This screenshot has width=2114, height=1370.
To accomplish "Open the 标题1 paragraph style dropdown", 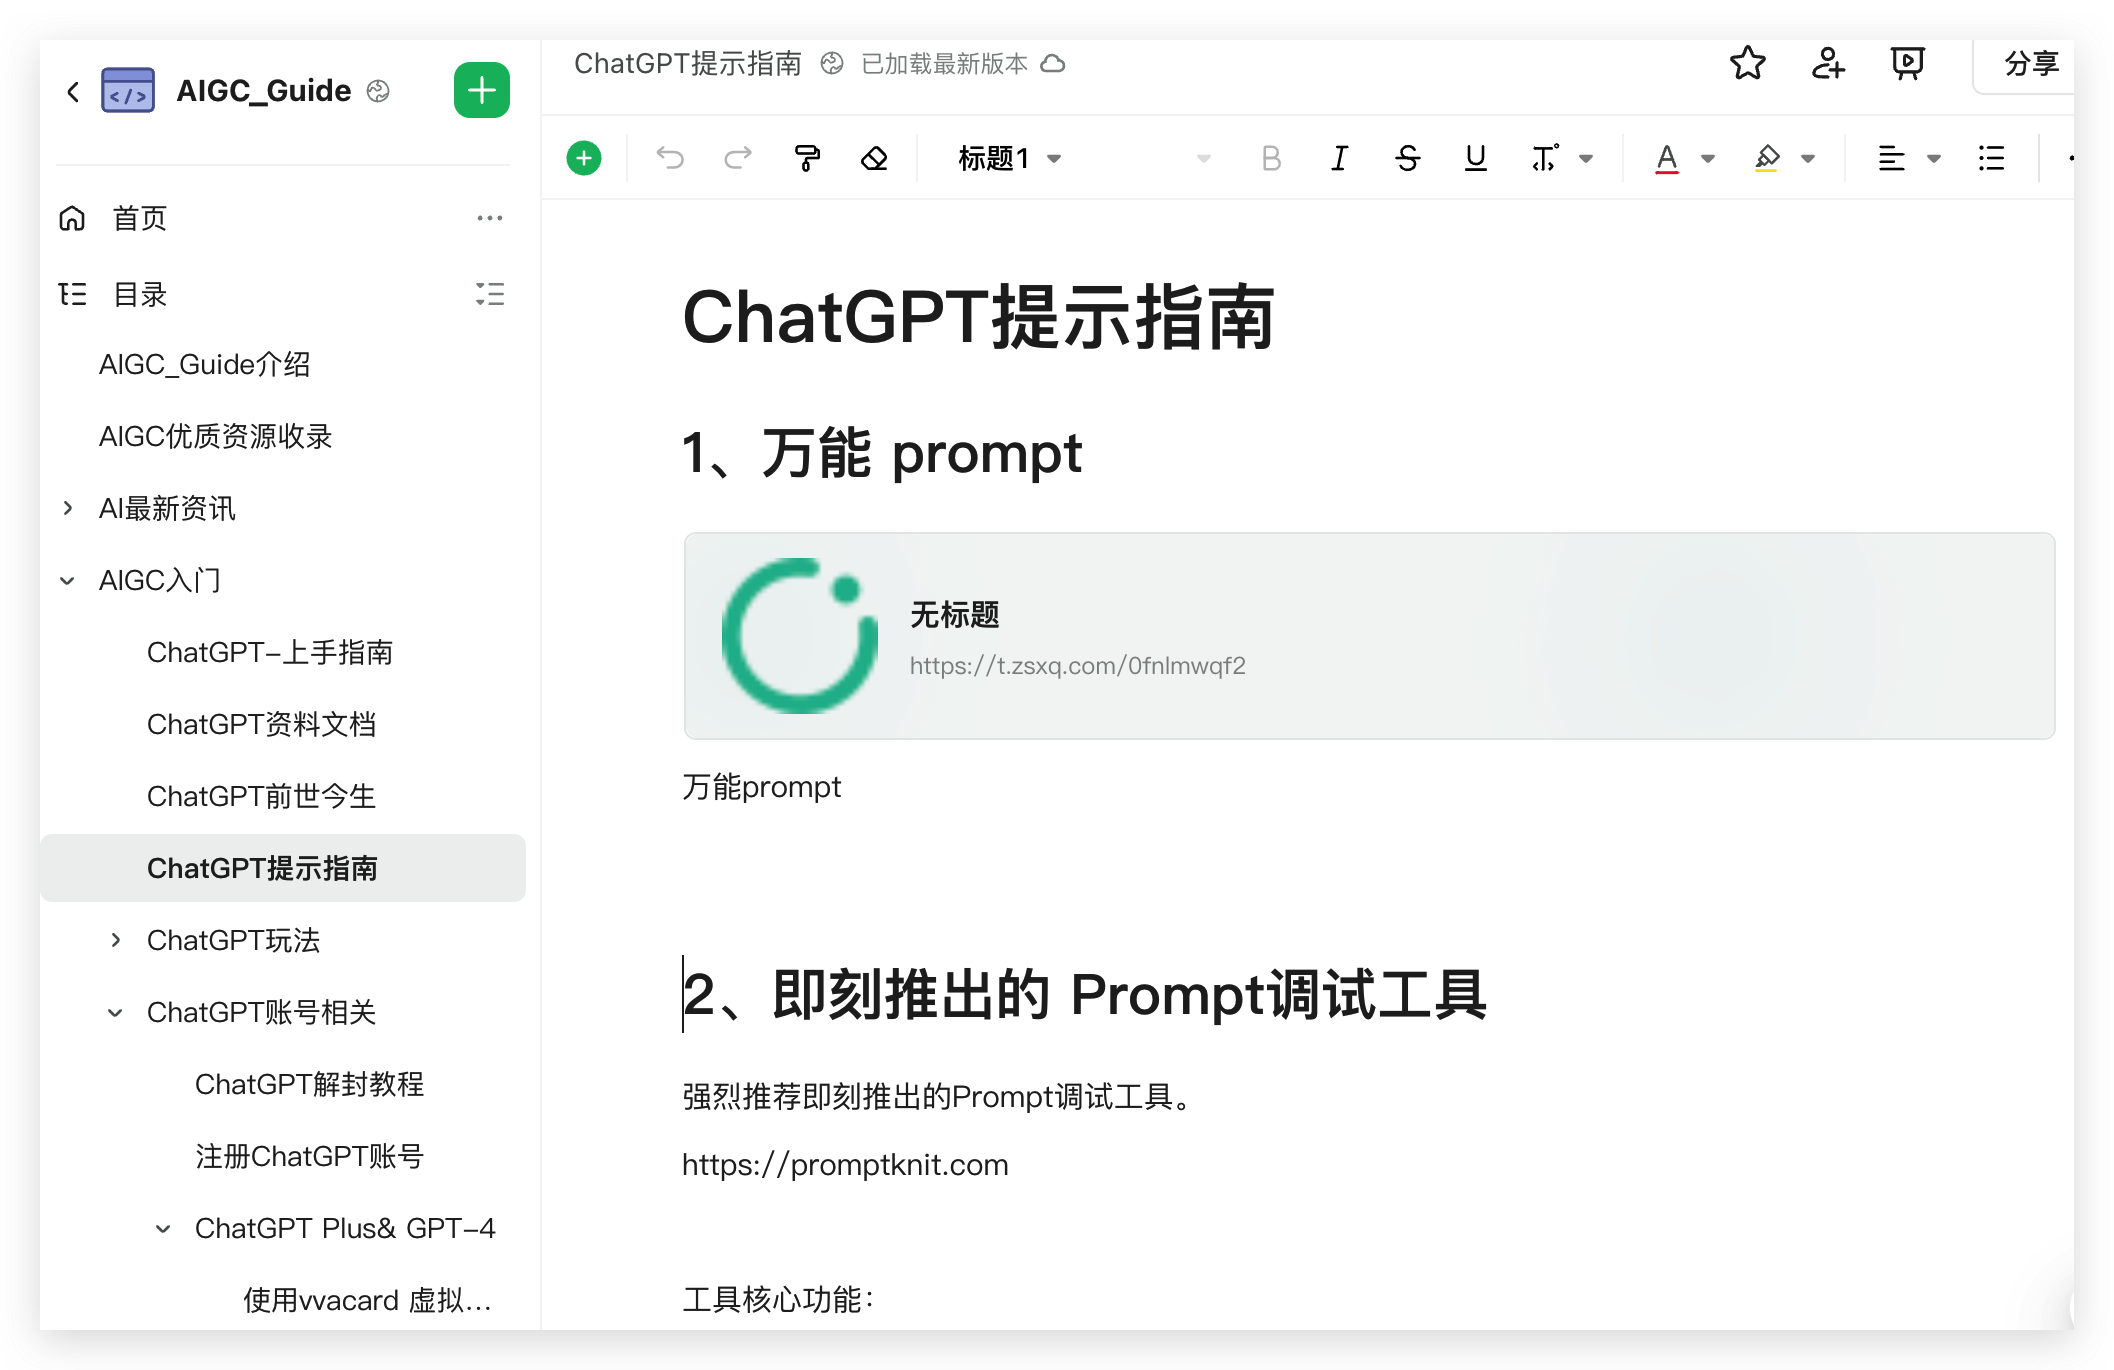I will pos(1010,158).
